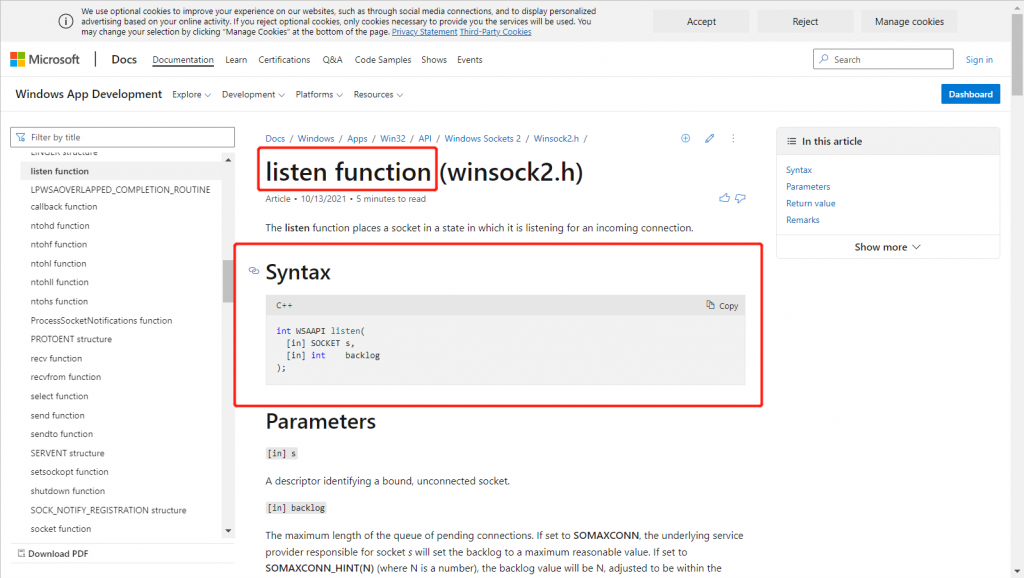Open sendto function entry
Image resolution: width=1024 pixels, height=578 pixels.
61,434
